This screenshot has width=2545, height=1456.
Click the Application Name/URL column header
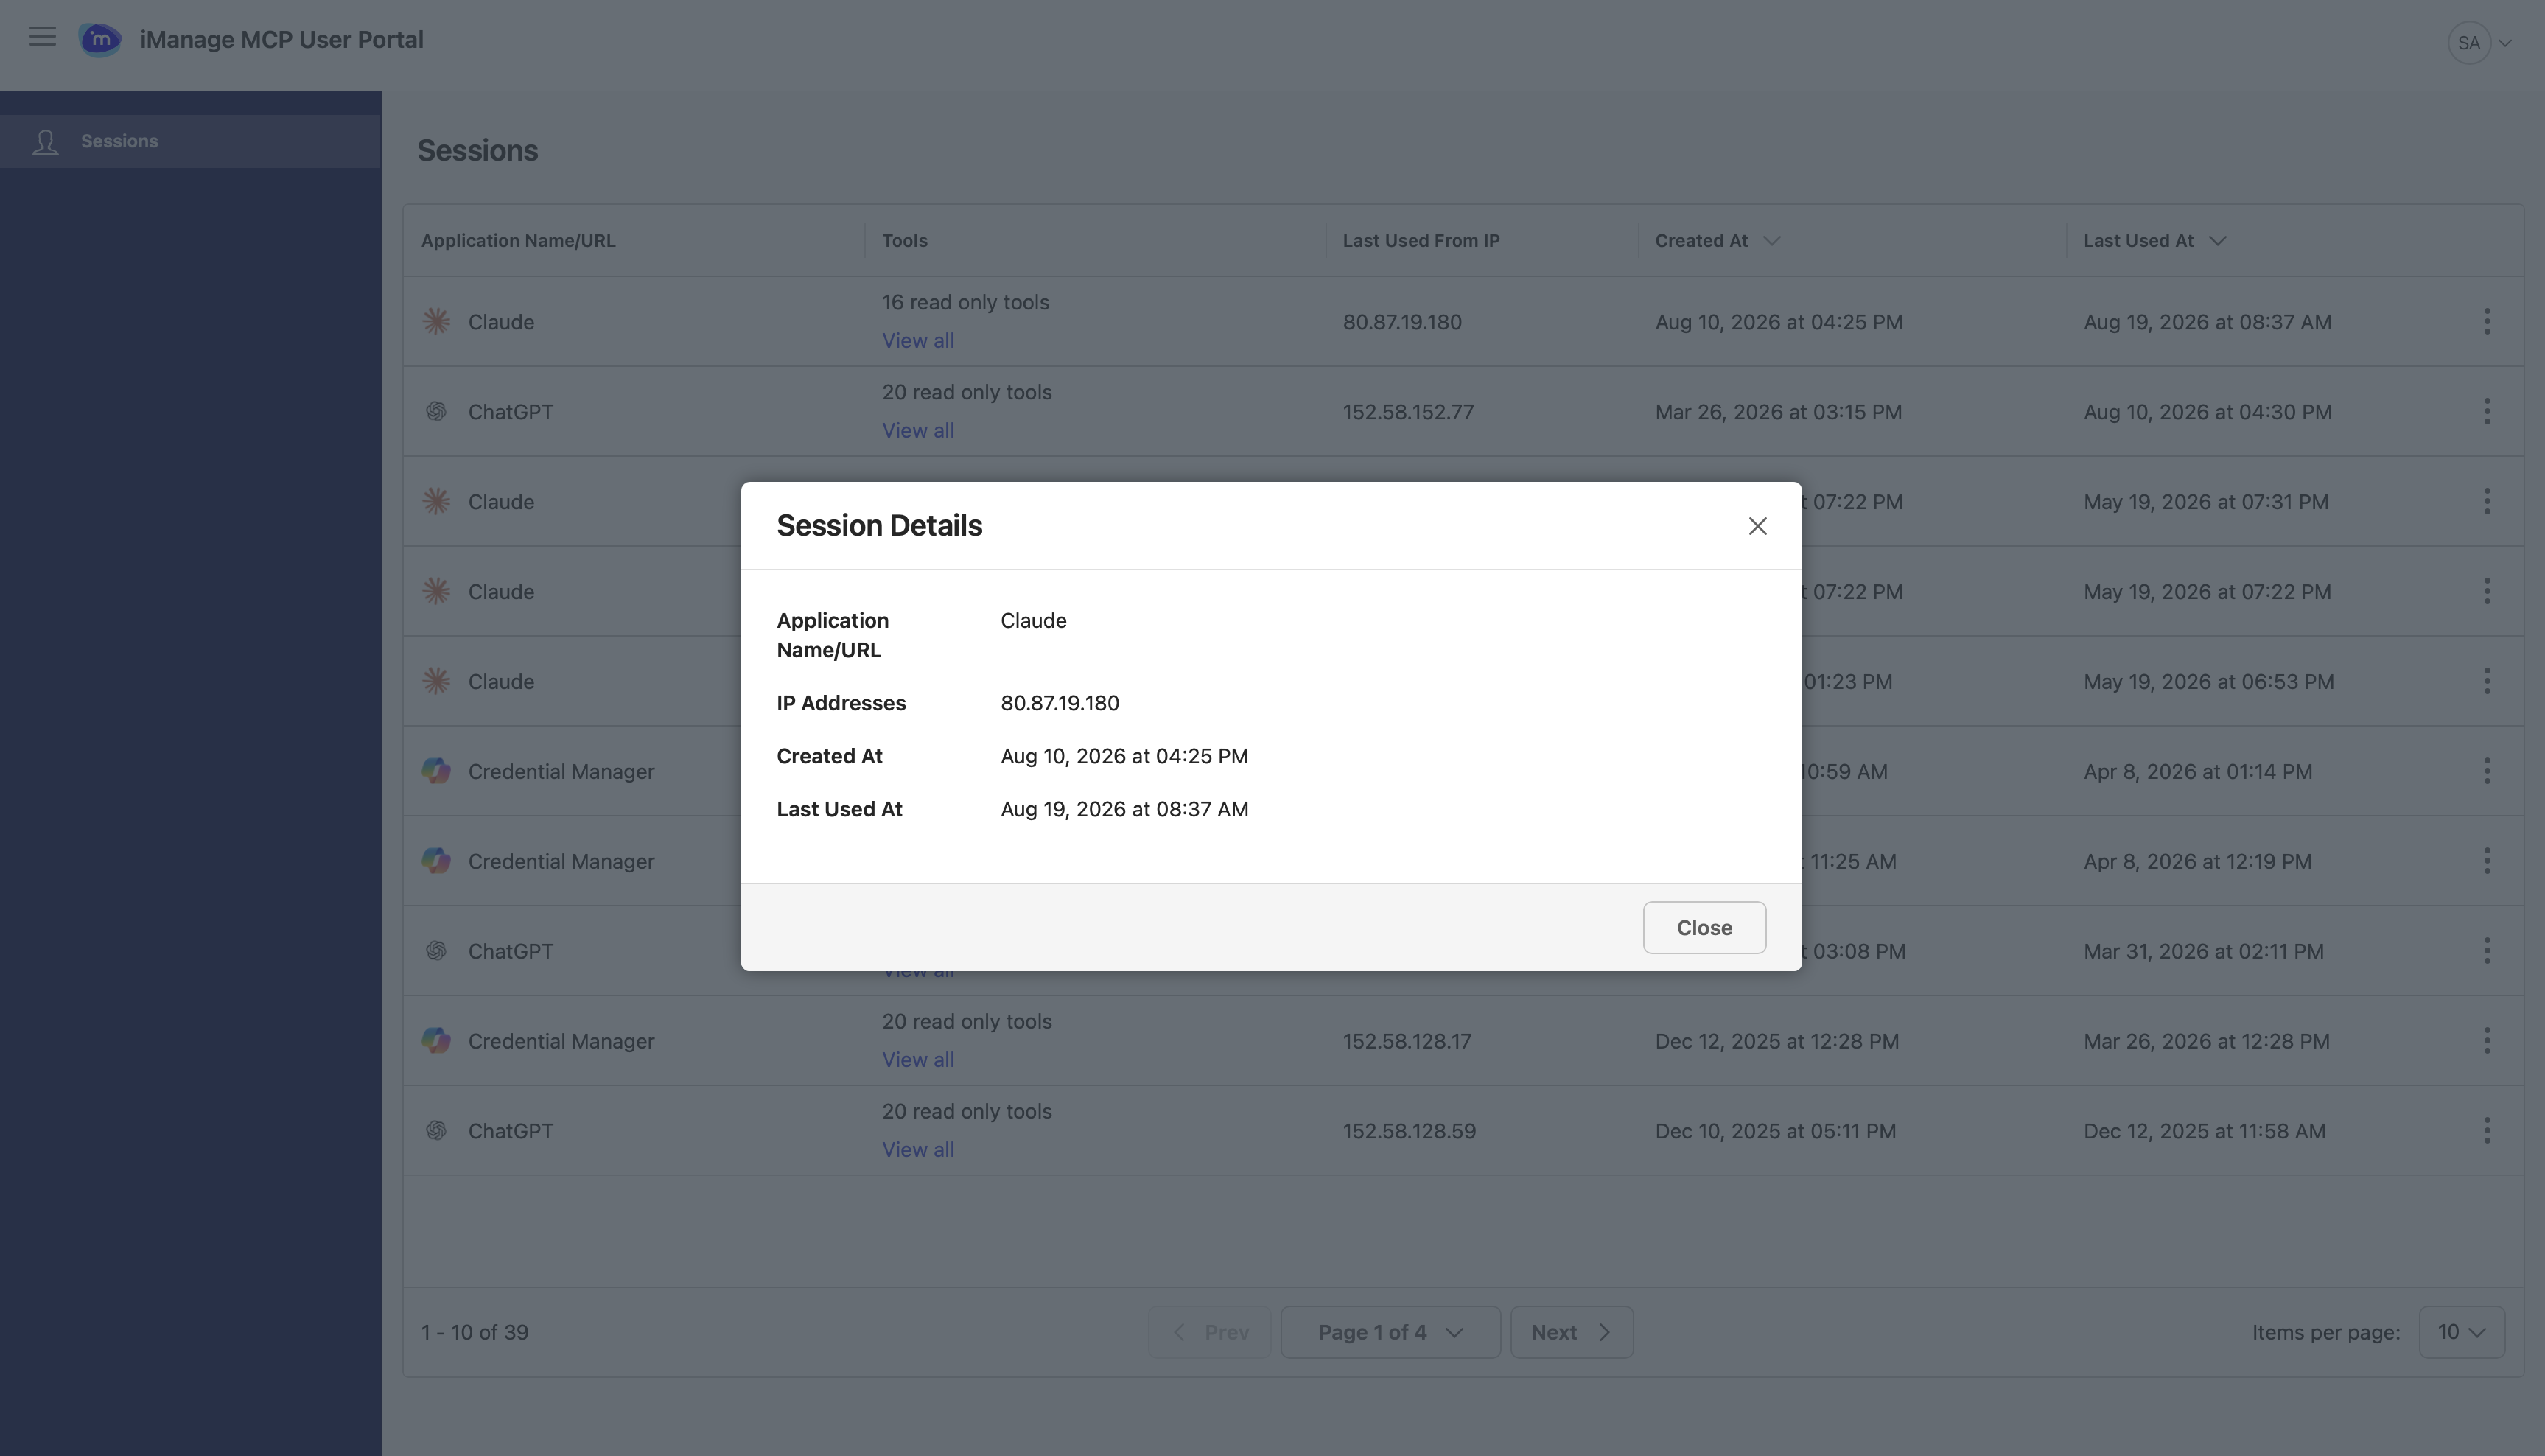[x=518, y=241]
